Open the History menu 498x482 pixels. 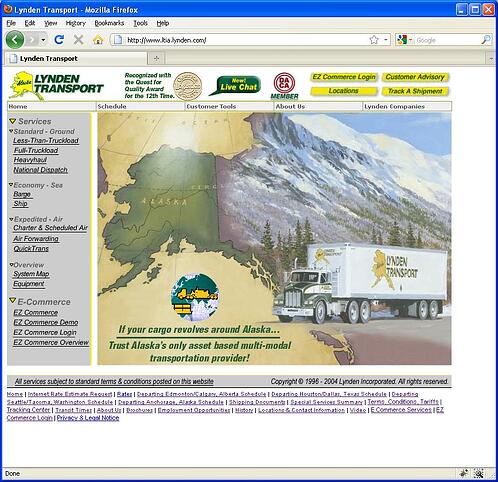point(76,23)
